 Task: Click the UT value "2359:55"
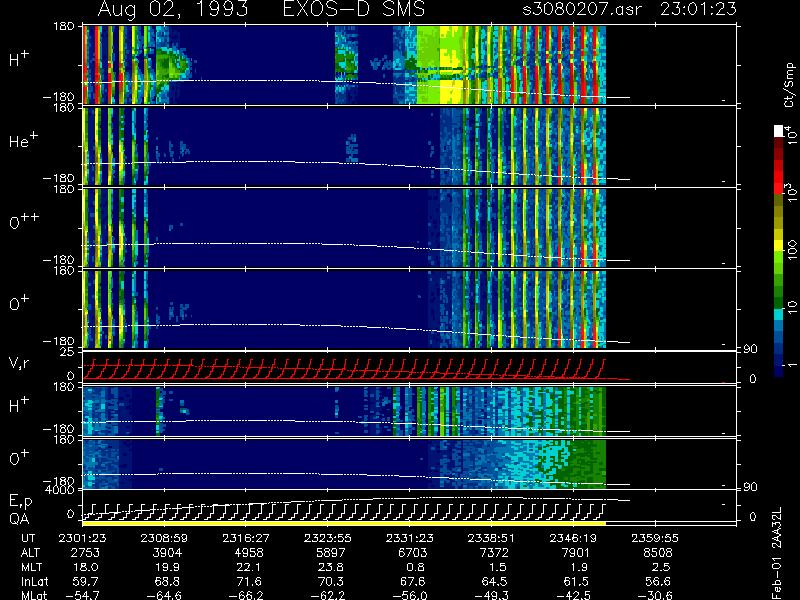tap(655, 538)
